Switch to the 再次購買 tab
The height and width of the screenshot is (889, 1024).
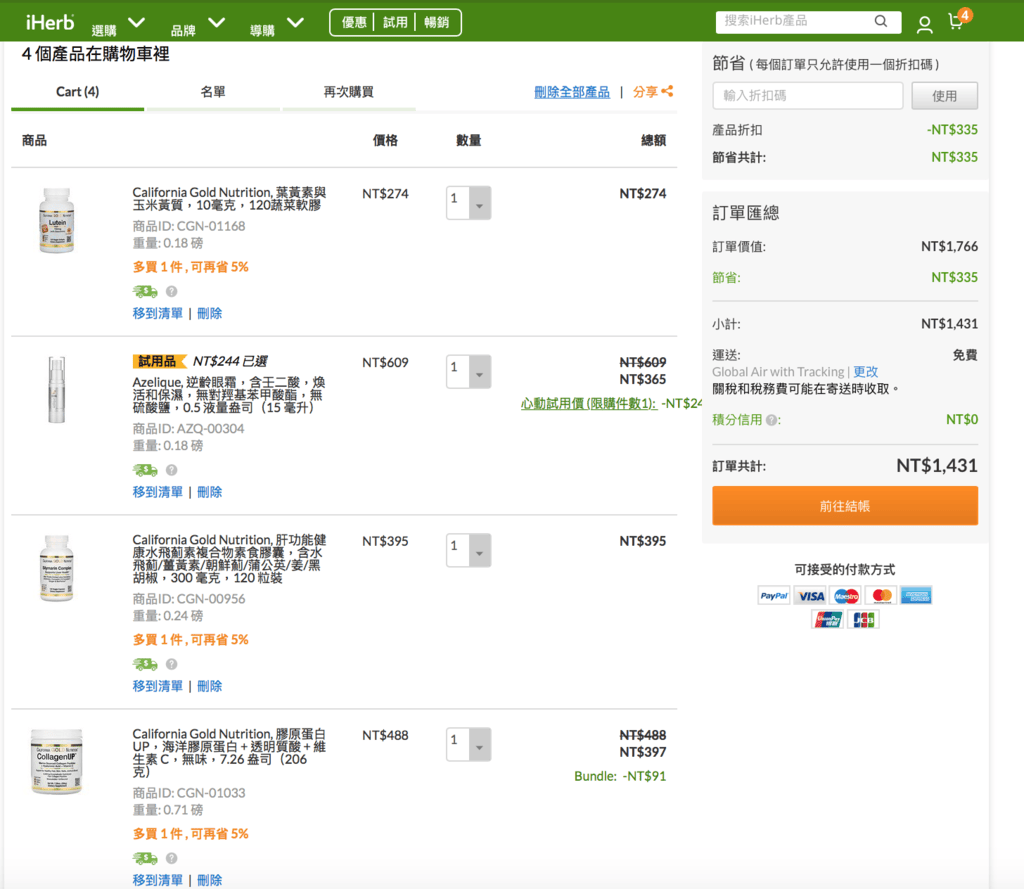tap(349, 92)
